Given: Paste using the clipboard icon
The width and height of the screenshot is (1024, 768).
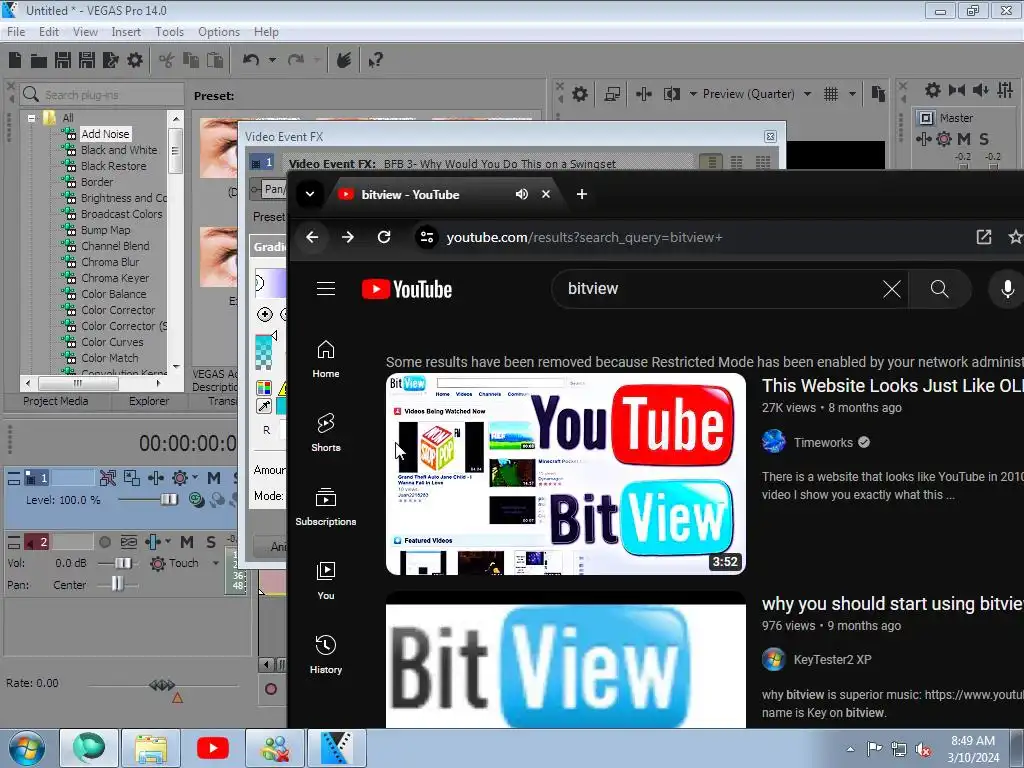Looking at the screenshot, I should (215, 61).
